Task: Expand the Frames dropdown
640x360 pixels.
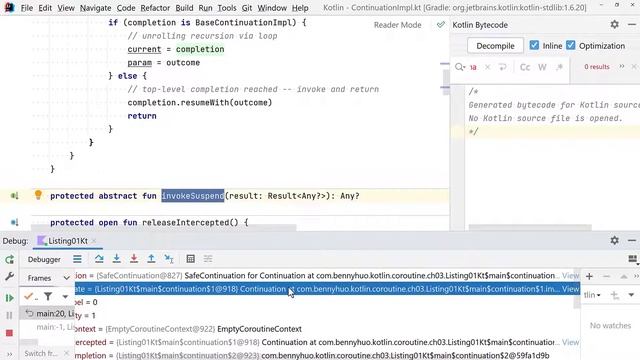Action: coord(67,278)
